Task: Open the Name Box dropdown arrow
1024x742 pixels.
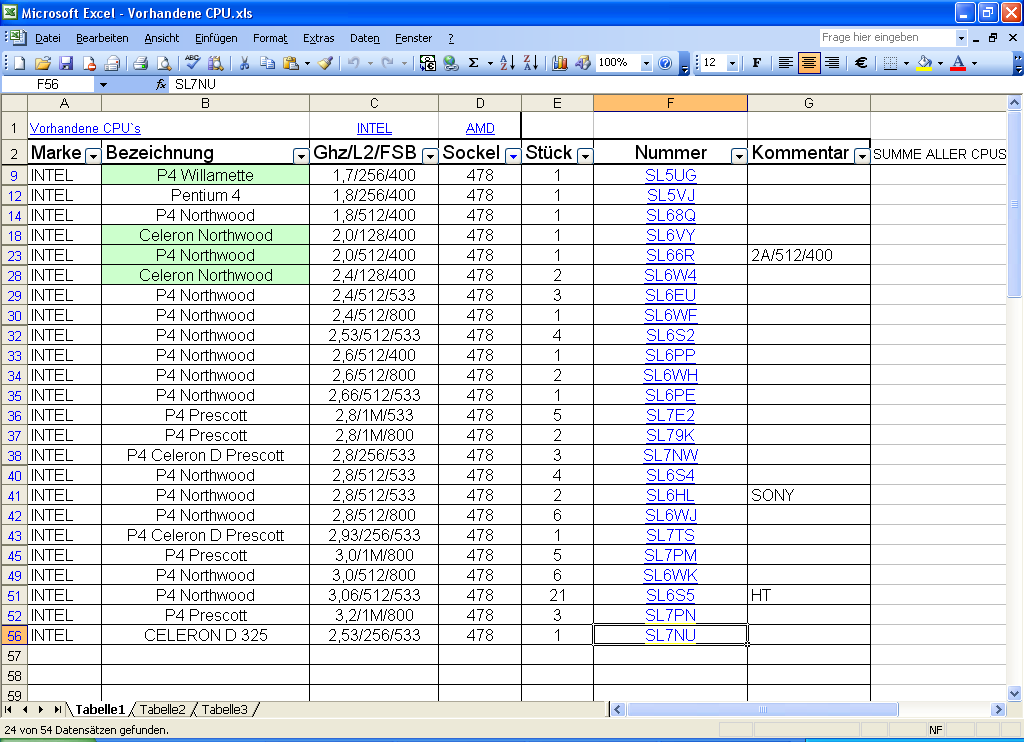Action: 103,84
